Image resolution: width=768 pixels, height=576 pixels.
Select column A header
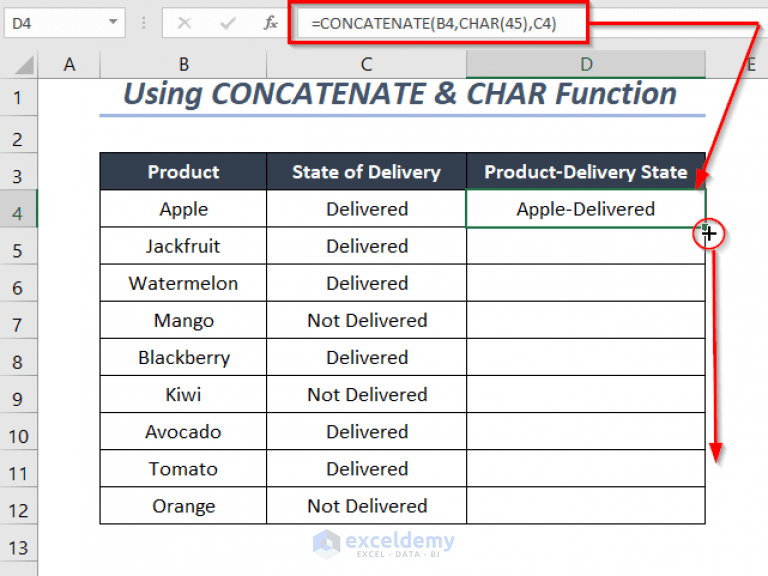click(x=69, y=64)
